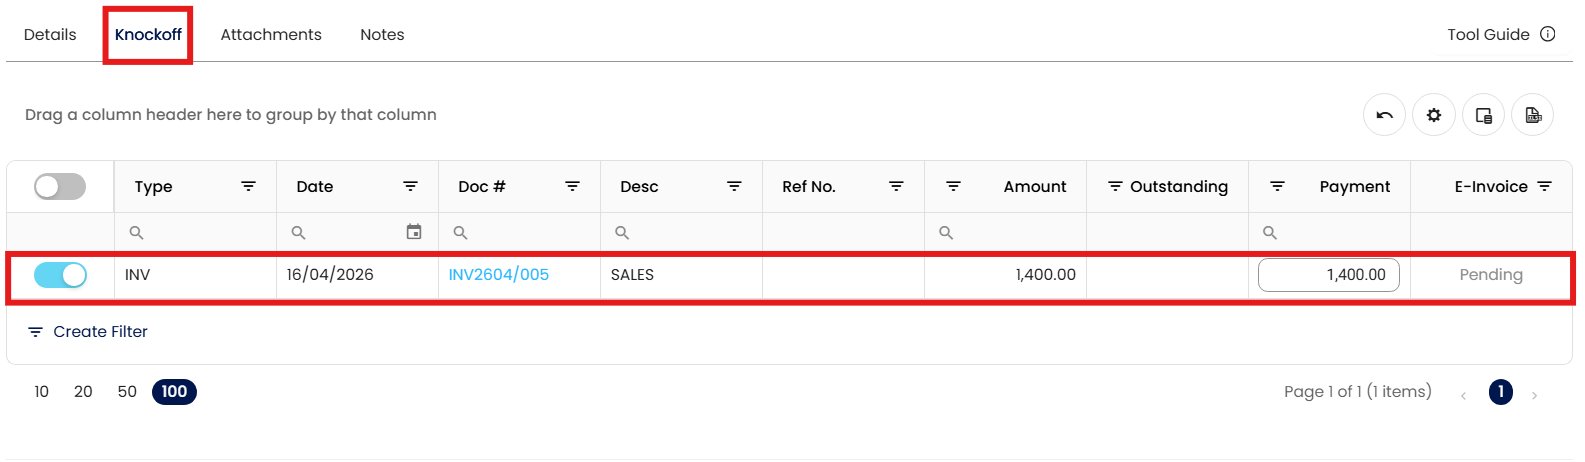The width and height of the screenshot is (1585, 462).
Task: Open the INV2604/005 invoice link
Action: [498, 275]
